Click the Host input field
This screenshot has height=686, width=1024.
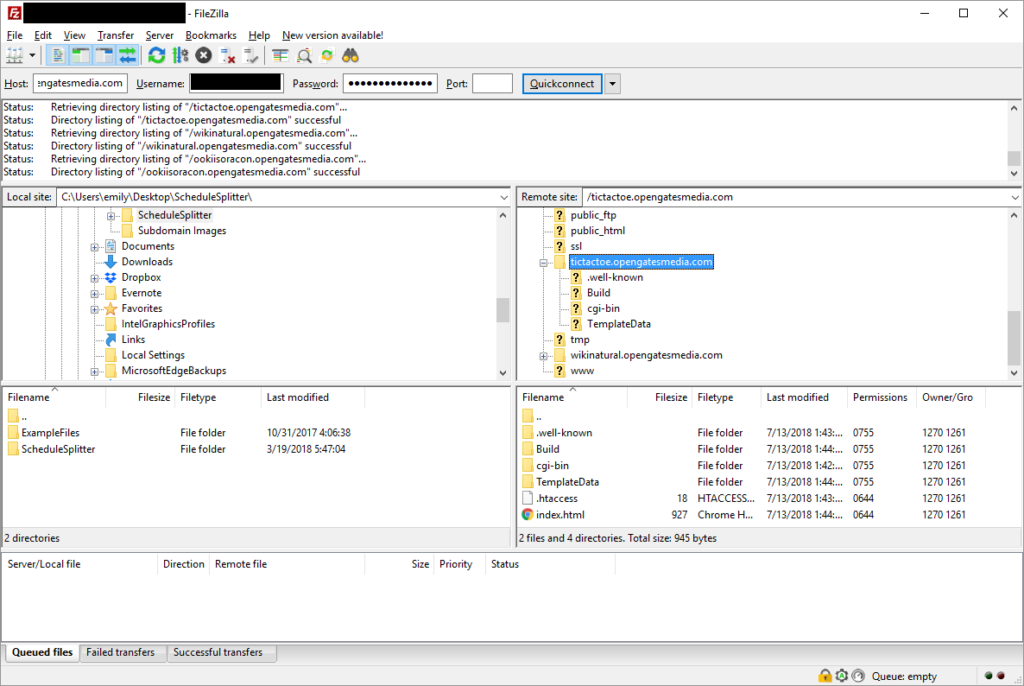(80, 84)
